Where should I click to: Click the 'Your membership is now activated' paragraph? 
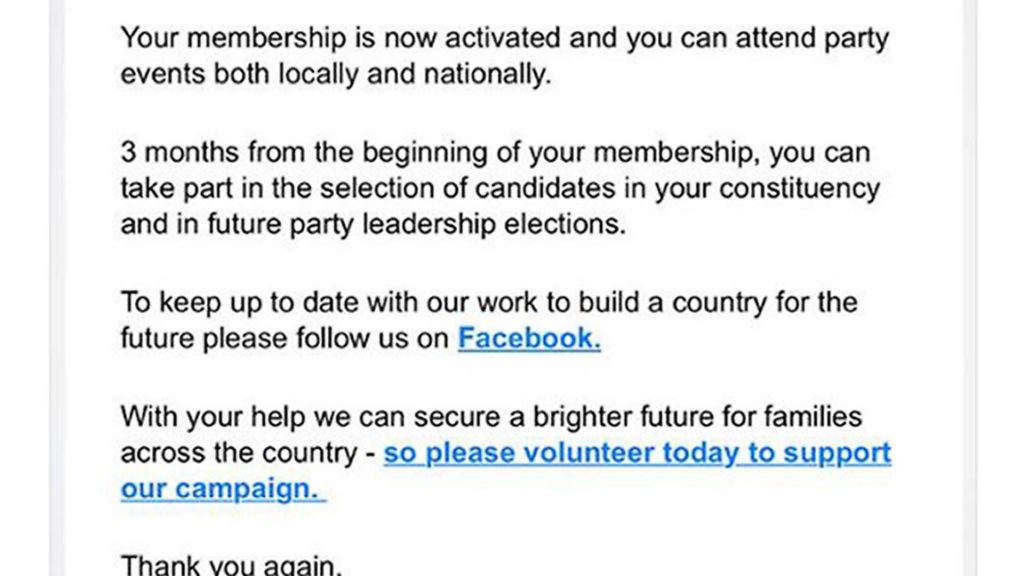(x=504, y=56)
